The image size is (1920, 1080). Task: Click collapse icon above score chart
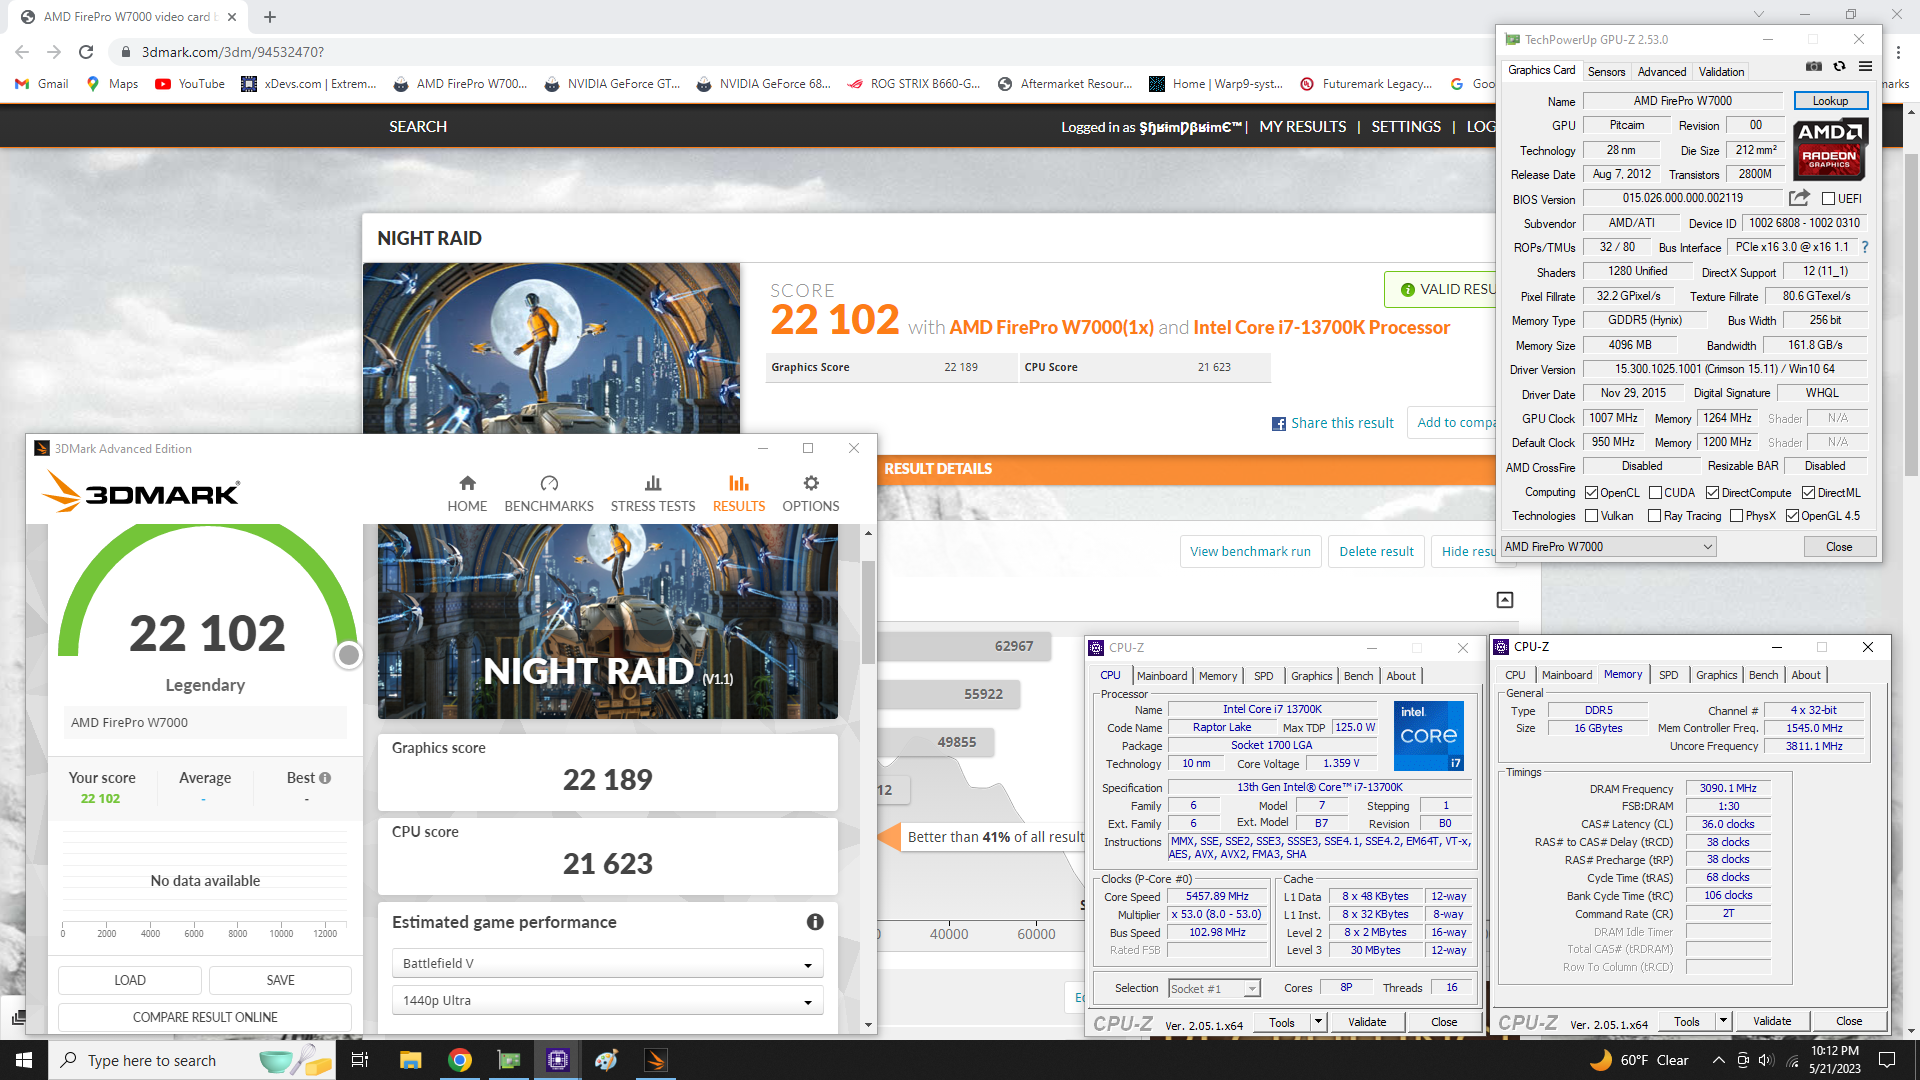1505,600
